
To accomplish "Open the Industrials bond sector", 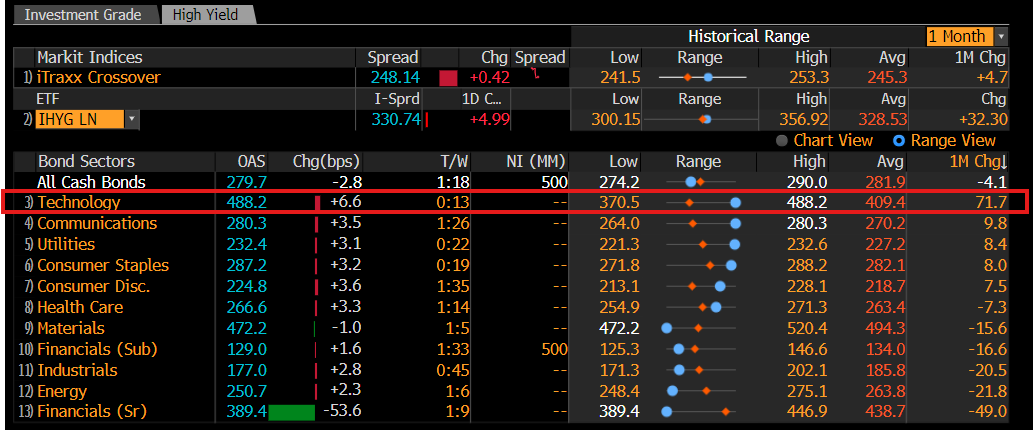I will click(77, 370).
